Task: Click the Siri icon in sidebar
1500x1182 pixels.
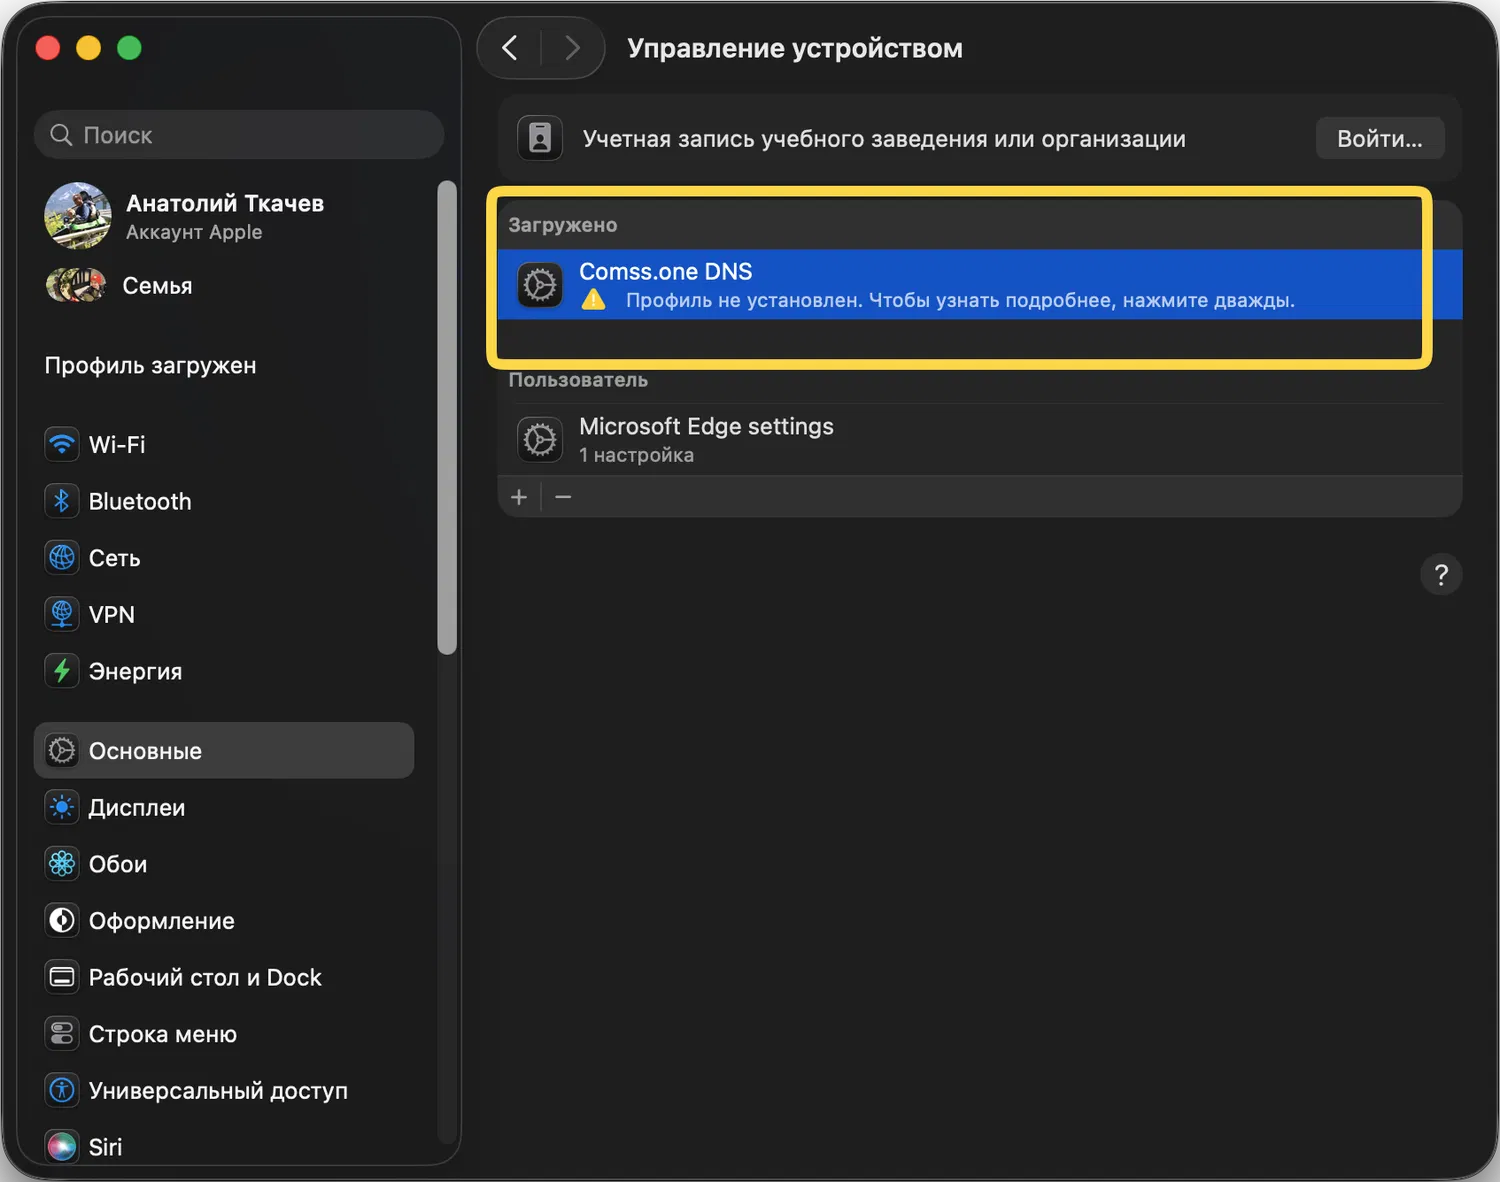Action: tap(62, 1146)
